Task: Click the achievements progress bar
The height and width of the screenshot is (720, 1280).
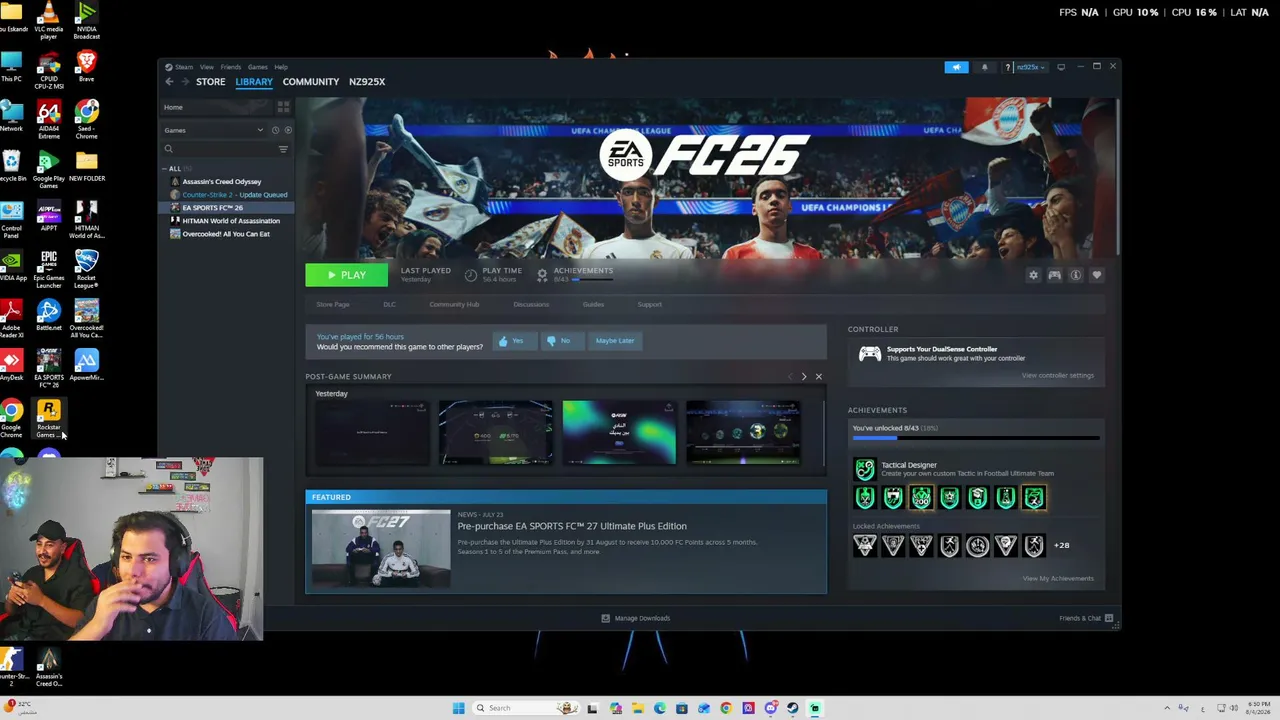Action: point(976,438)
